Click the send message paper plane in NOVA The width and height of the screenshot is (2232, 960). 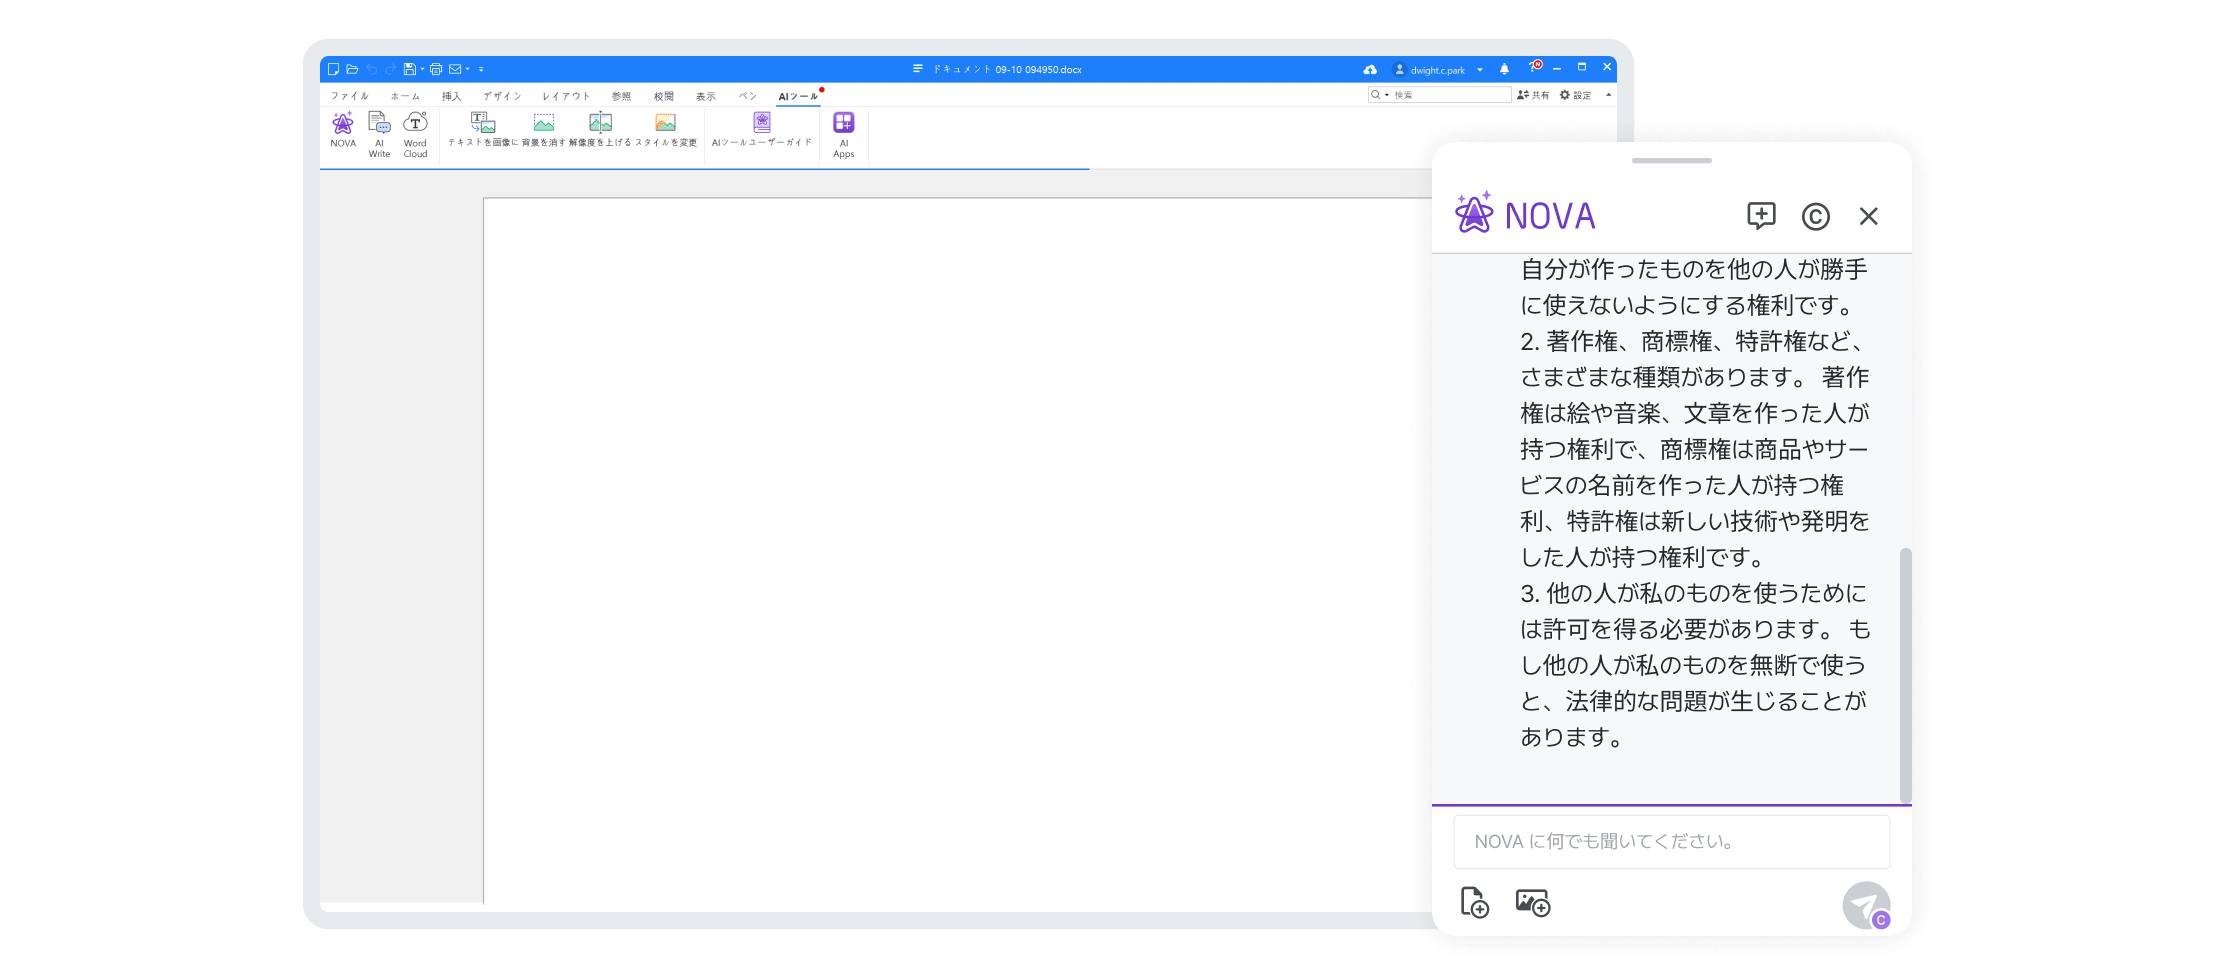pyautogui.click(x=1864, y=903)
